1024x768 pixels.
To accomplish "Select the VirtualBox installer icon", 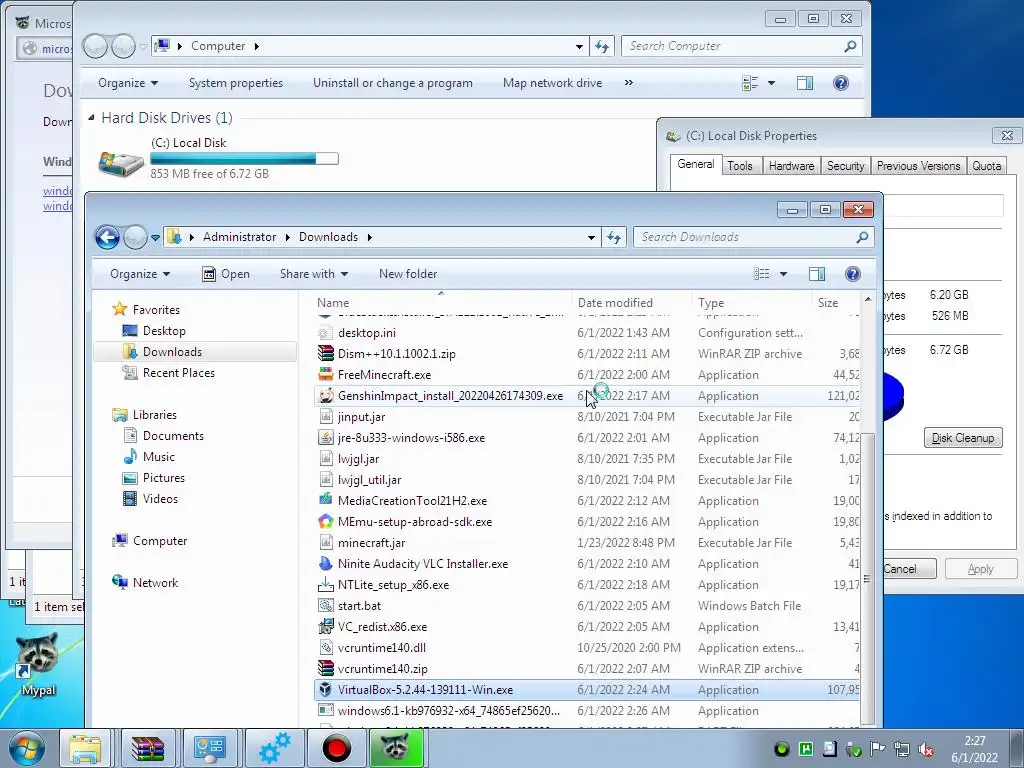I will click(x=325, y=690).
